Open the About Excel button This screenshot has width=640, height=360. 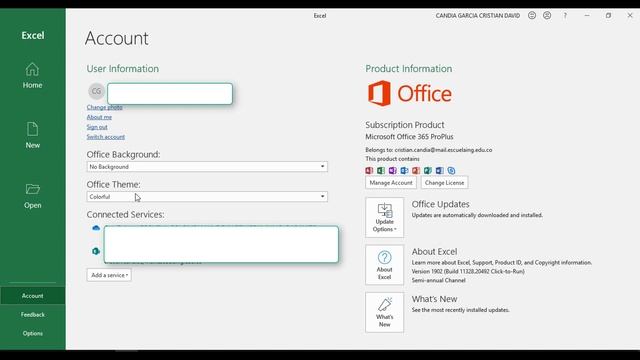pos(384,265)
